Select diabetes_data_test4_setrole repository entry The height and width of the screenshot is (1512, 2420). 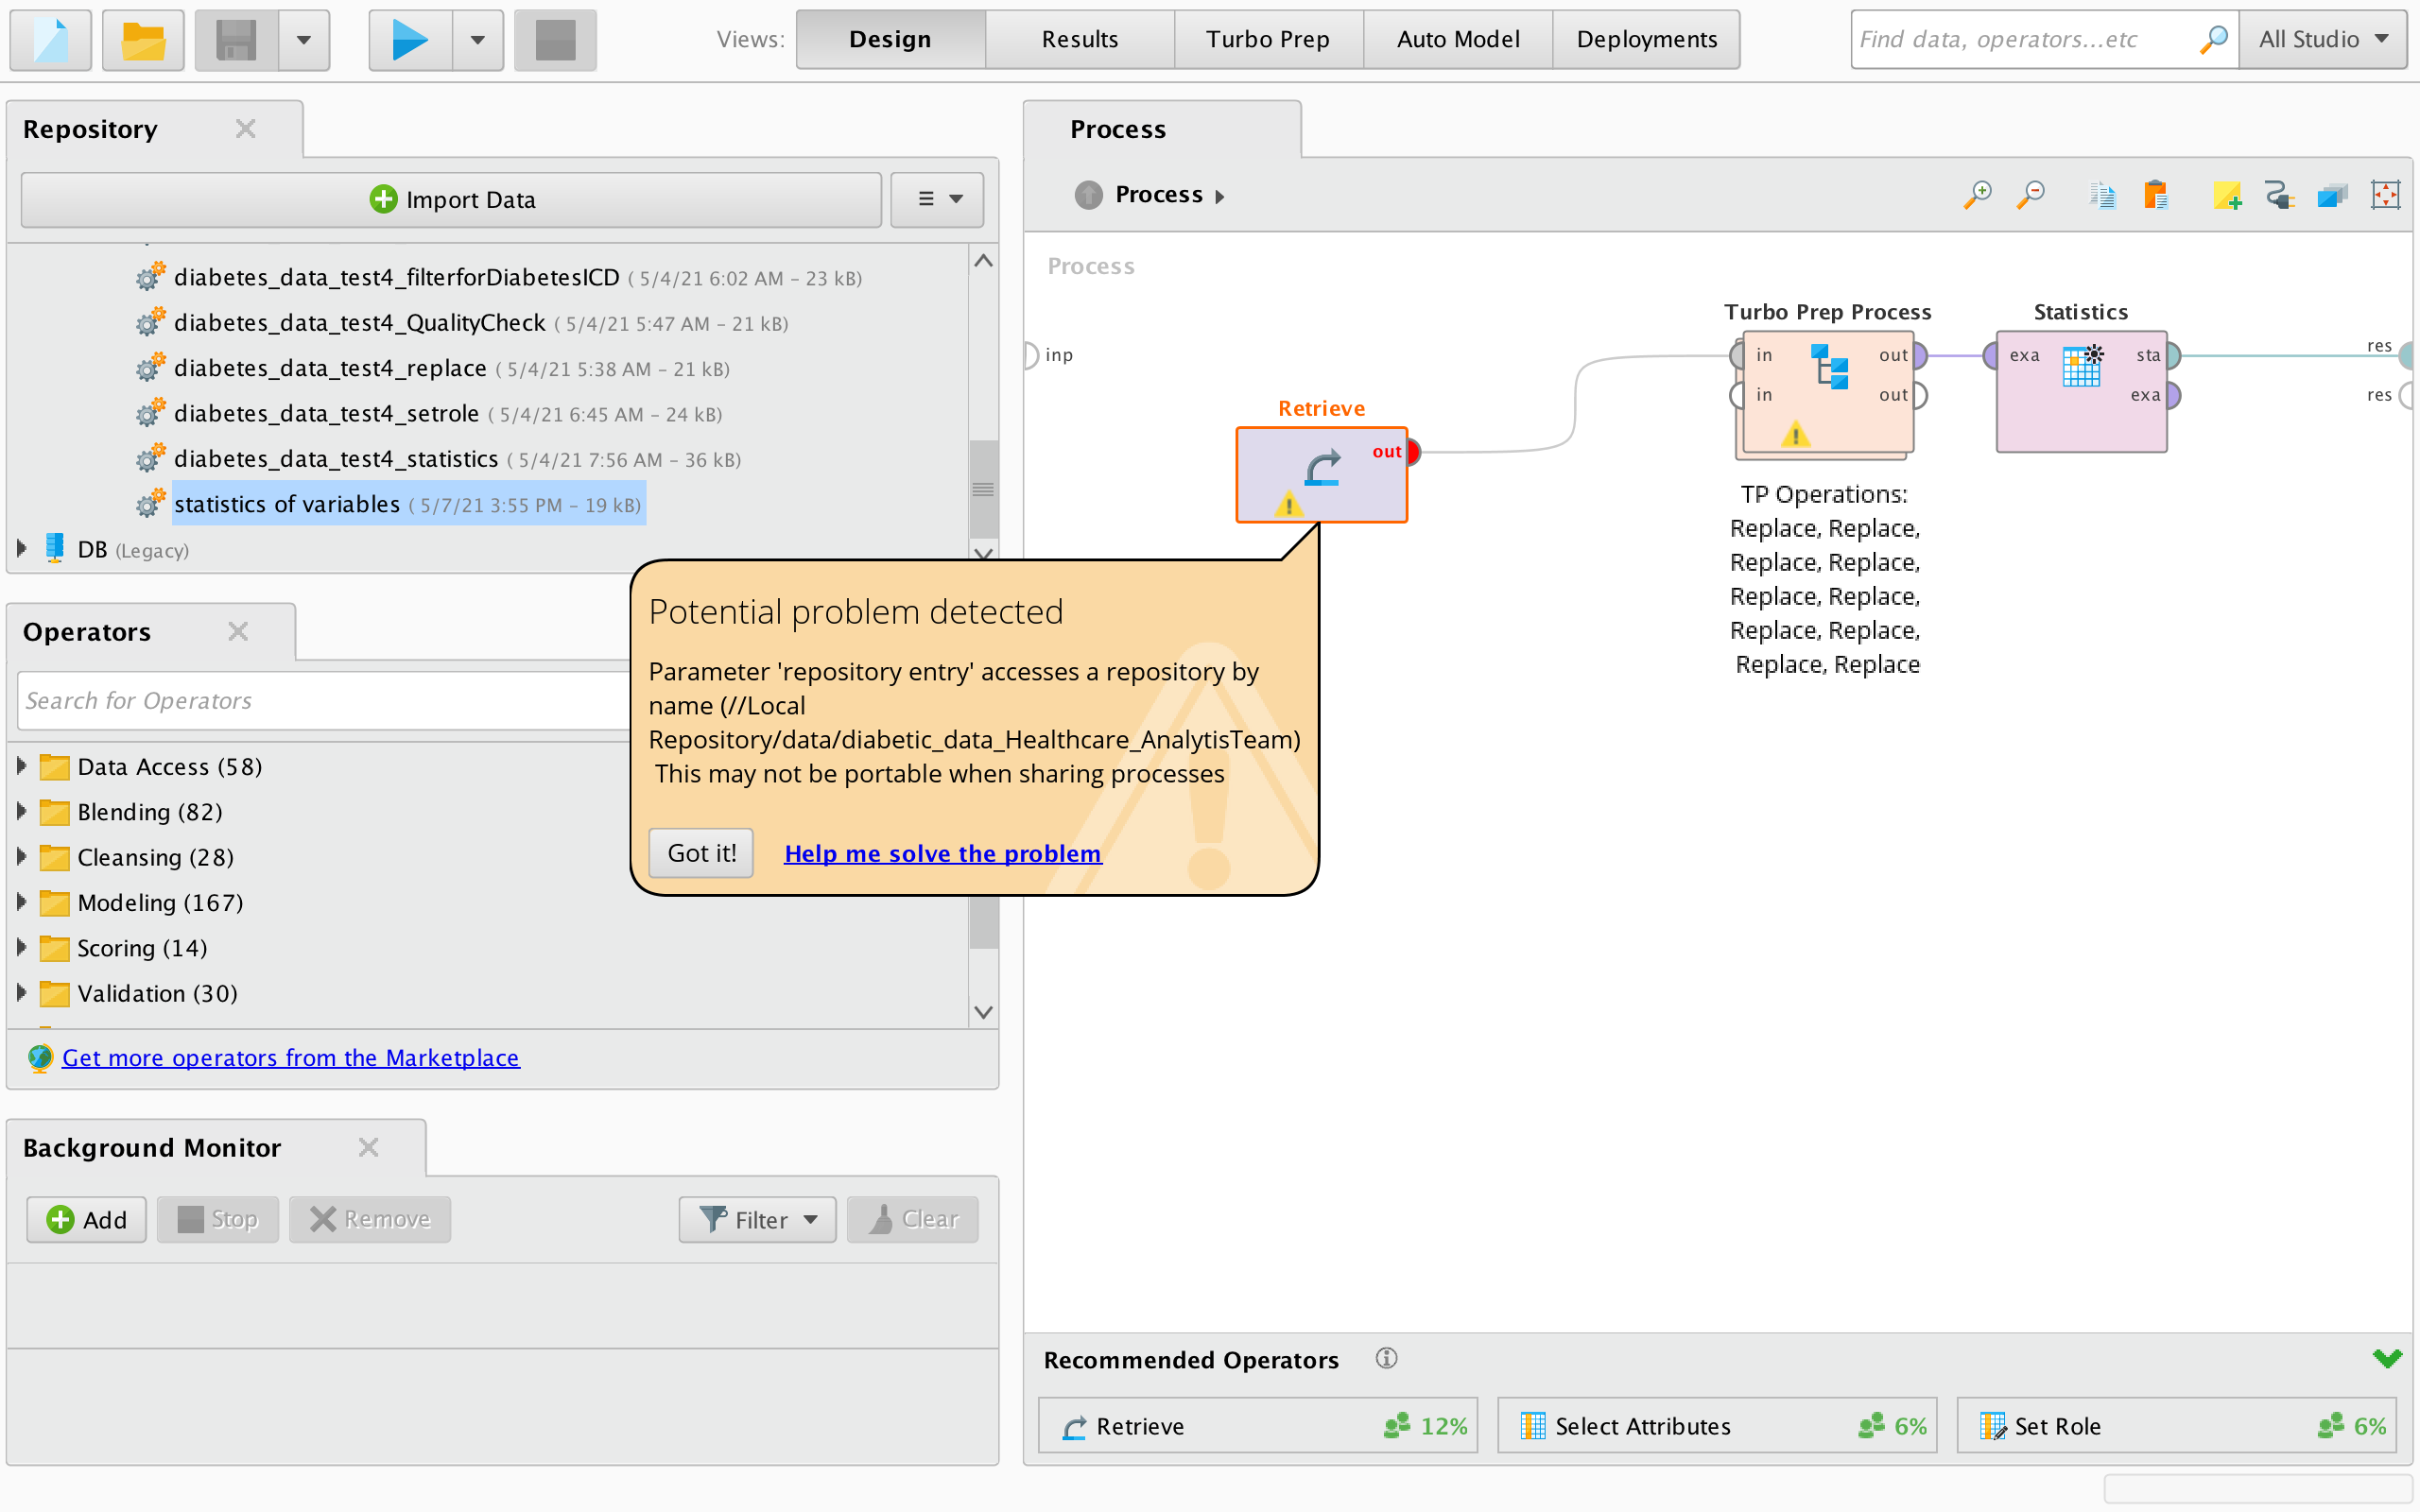click(x=326, y=413)
